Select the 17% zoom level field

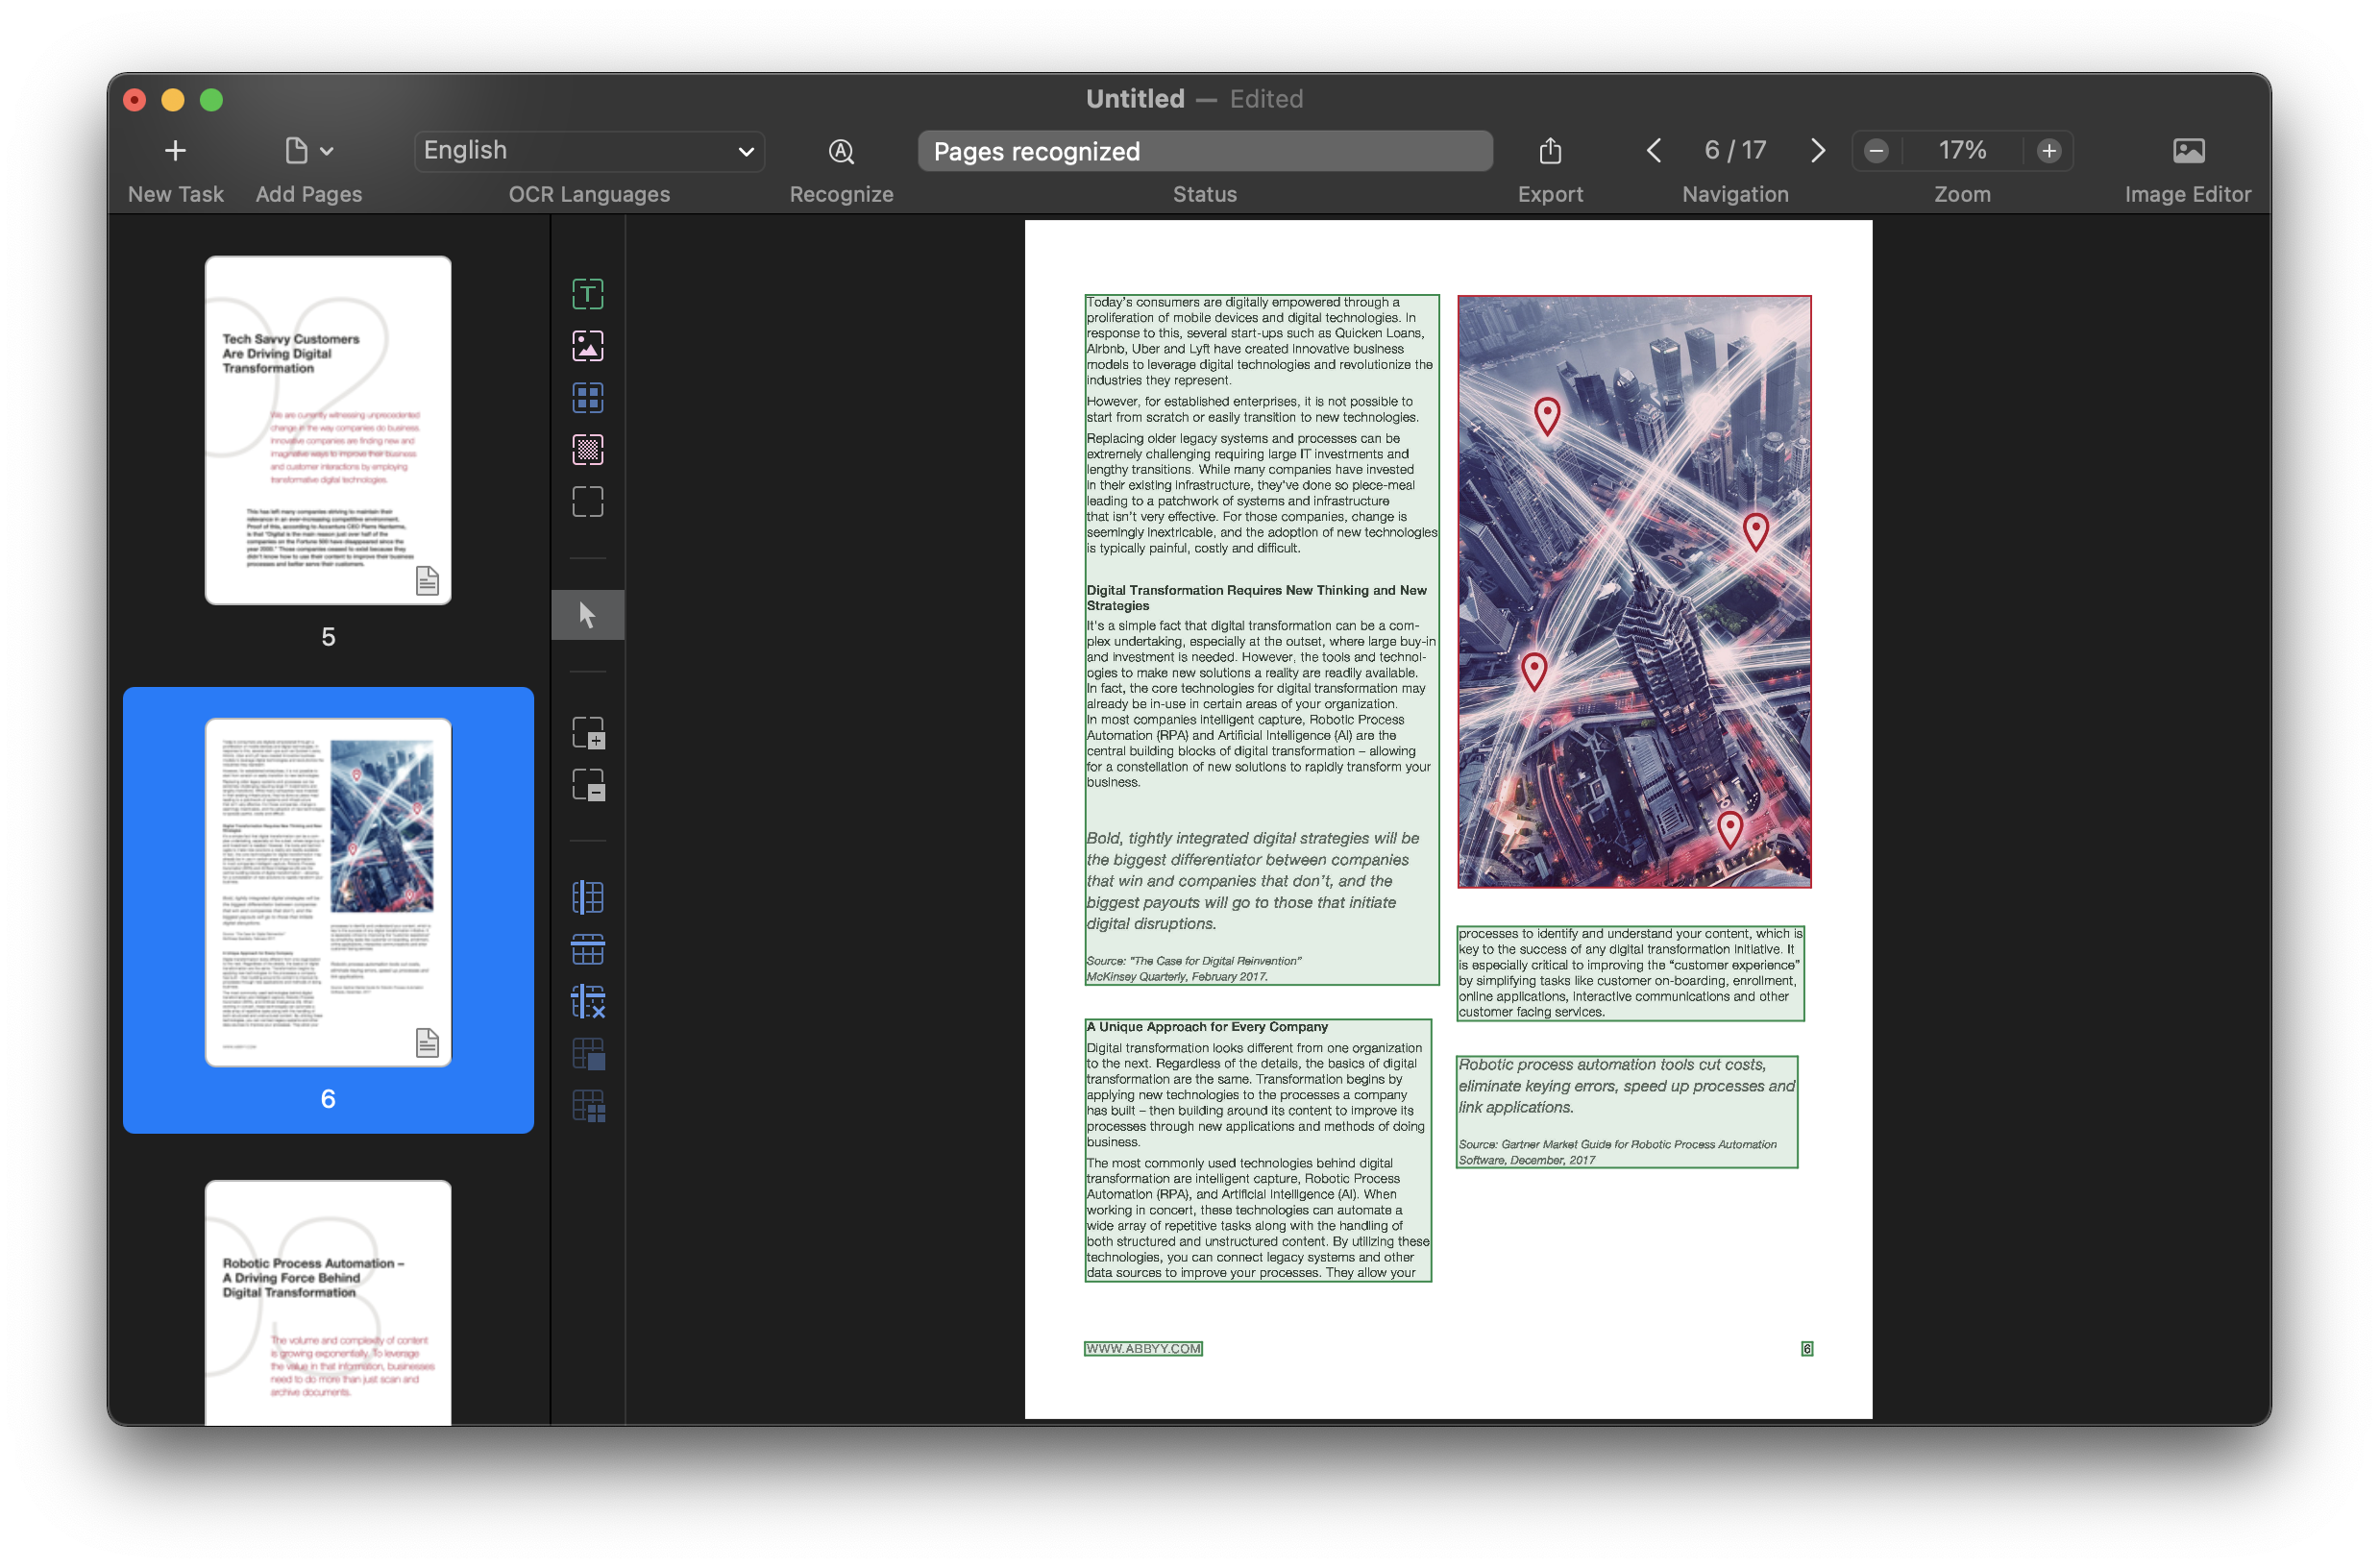pyautogui.click(x=1959, y=149)
